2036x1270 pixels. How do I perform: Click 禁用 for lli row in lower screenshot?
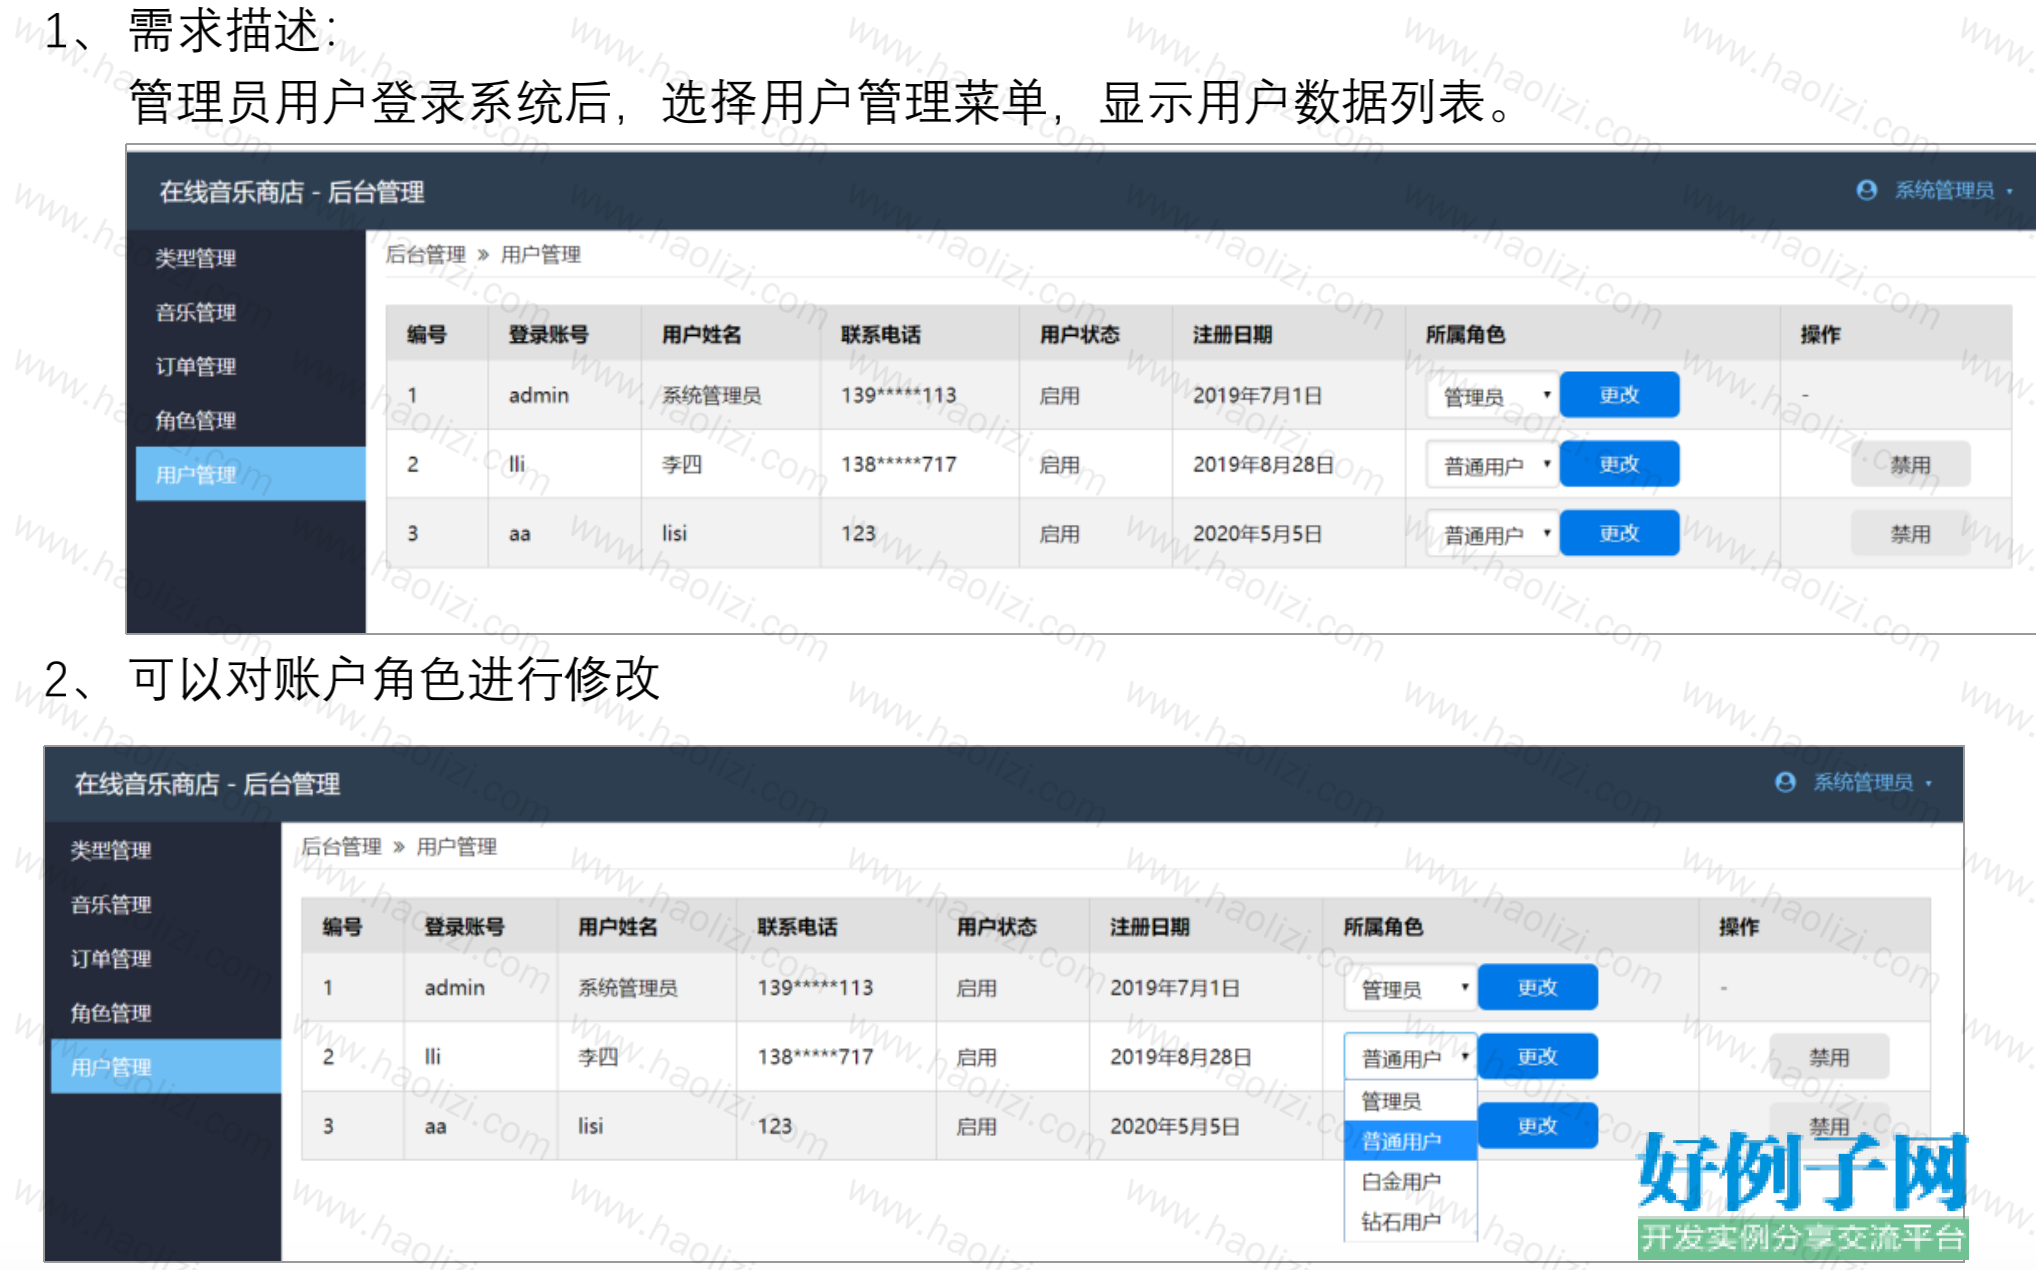click(x=1829, y=1057)
